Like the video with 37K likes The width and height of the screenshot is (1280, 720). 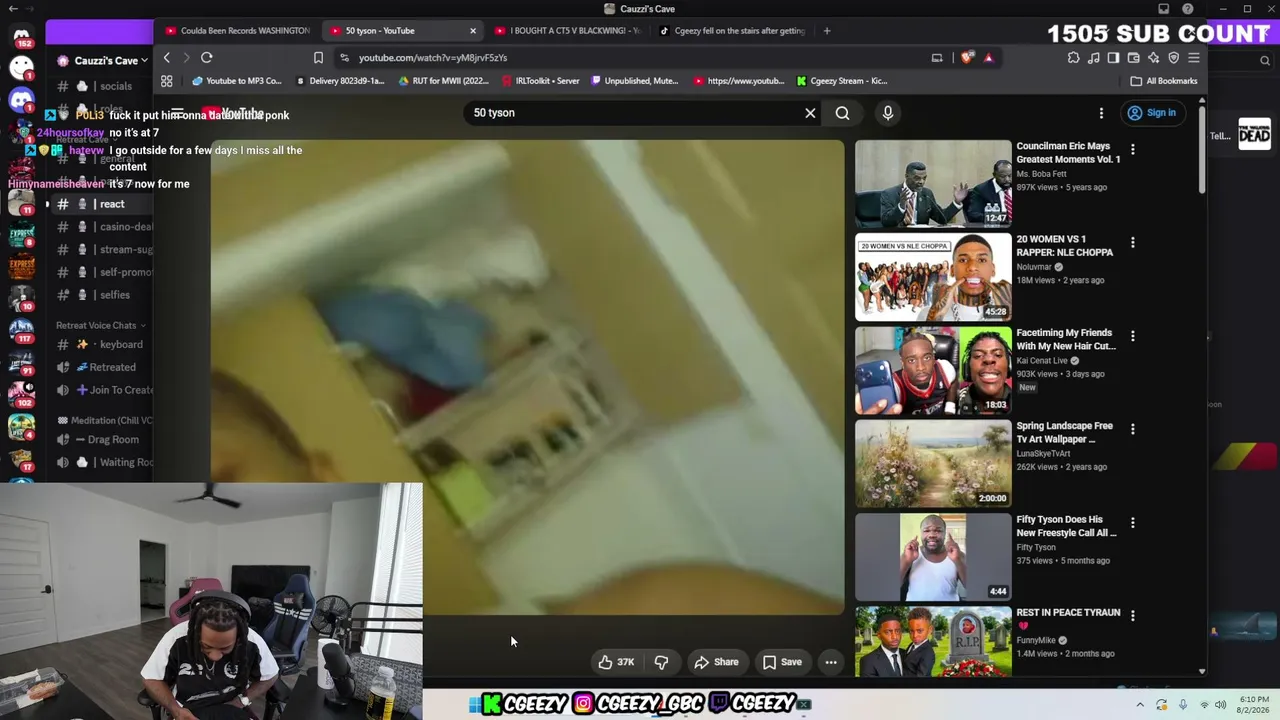[616, 662]
